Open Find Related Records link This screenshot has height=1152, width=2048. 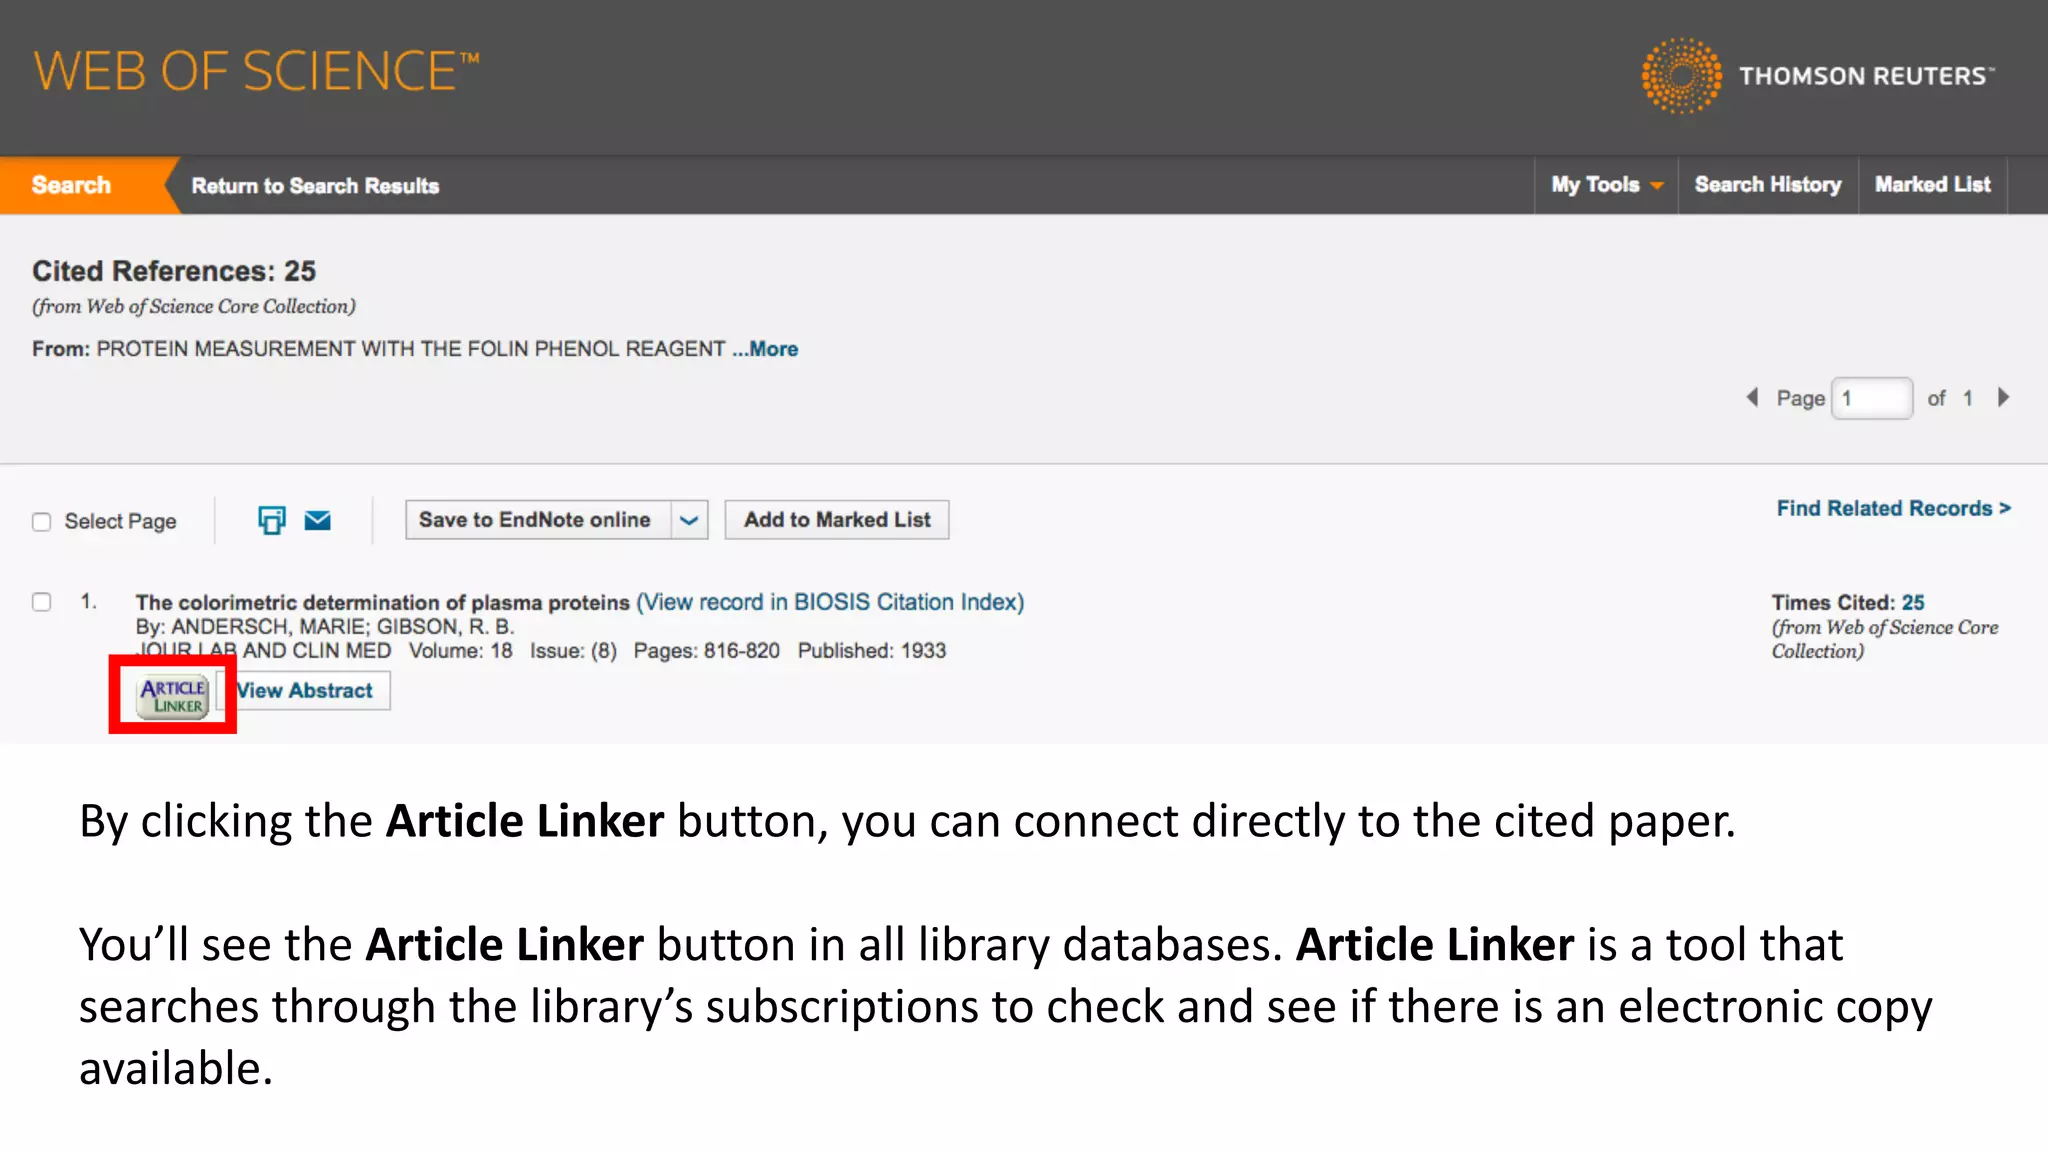tap(1893, 509)
